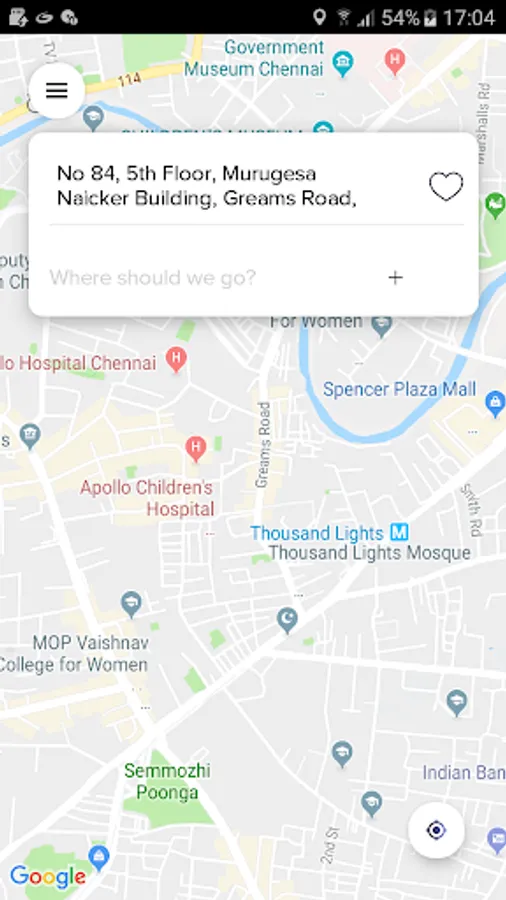The width and height of the screenshot is (506, 900).
Task: Favorite the pickup address with heart icon
Action: (x=446, y=187)
